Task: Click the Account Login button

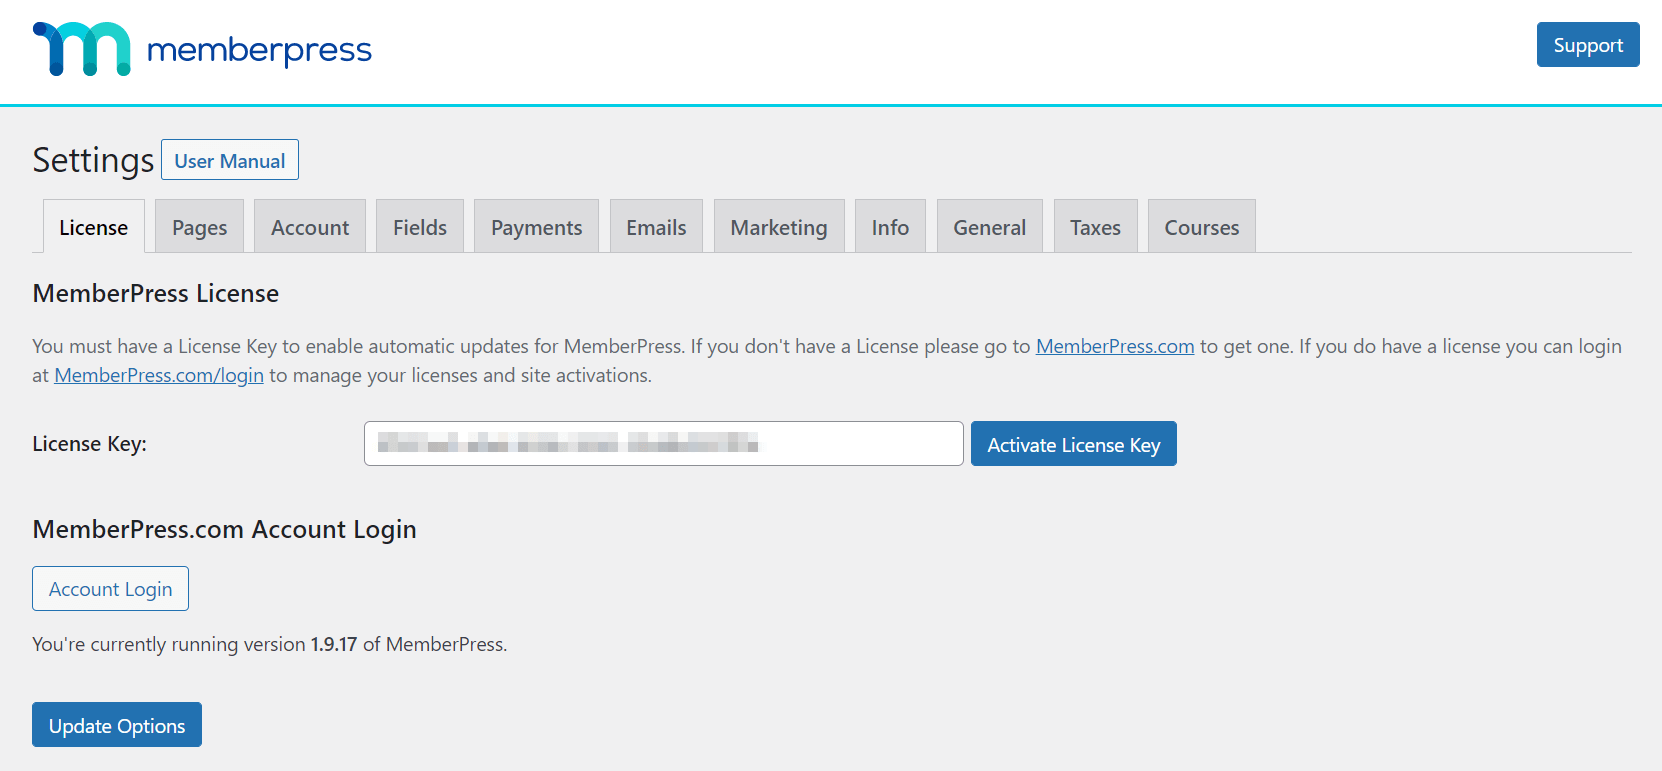Action: coord(111,589)
